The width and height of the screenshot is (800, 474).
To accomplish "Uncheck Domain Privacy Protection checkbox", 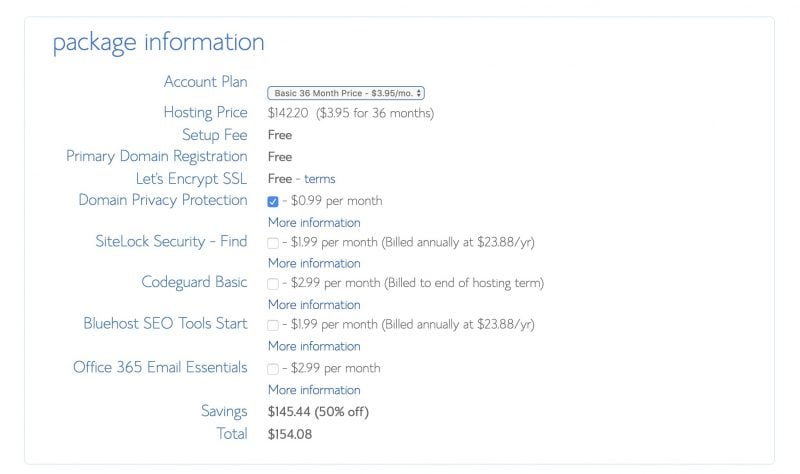I will 273,202.
